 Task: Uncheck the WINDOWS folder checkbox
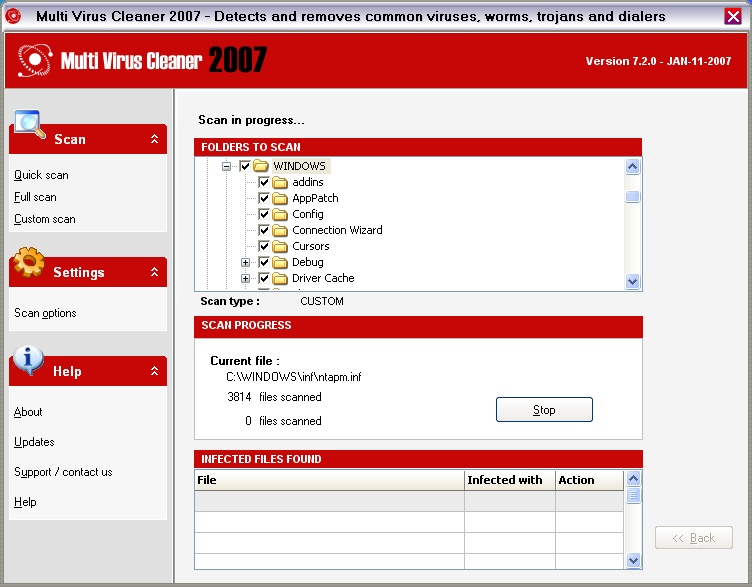pyautogui.click(x=245, y=166)
